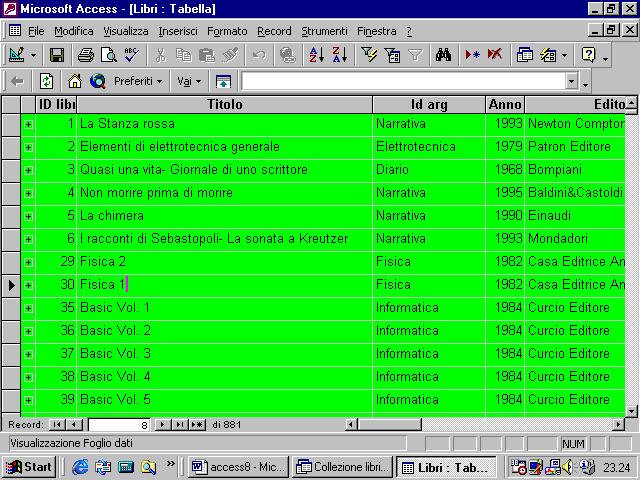Paste using the clipboard icon
Screen dimensions: 640x480
tap(207, 55)
